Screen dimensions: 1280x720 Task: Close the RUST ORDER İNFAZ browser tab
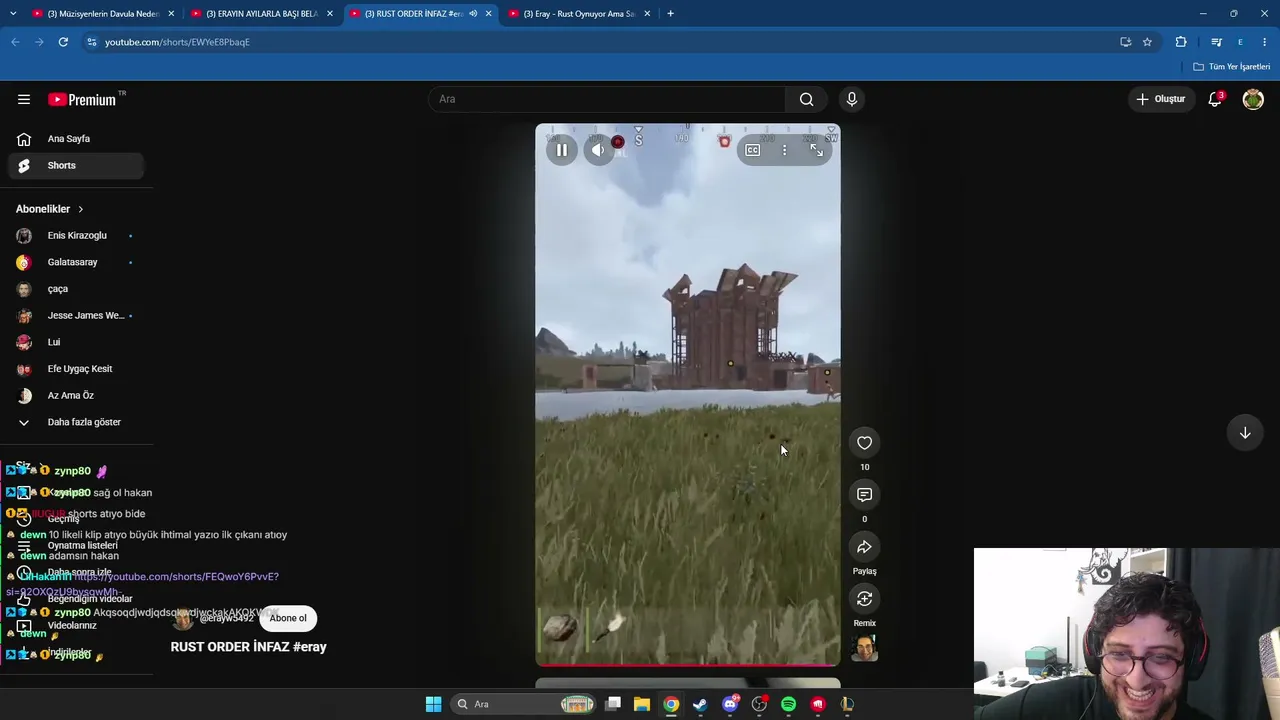tap(488, 14)
